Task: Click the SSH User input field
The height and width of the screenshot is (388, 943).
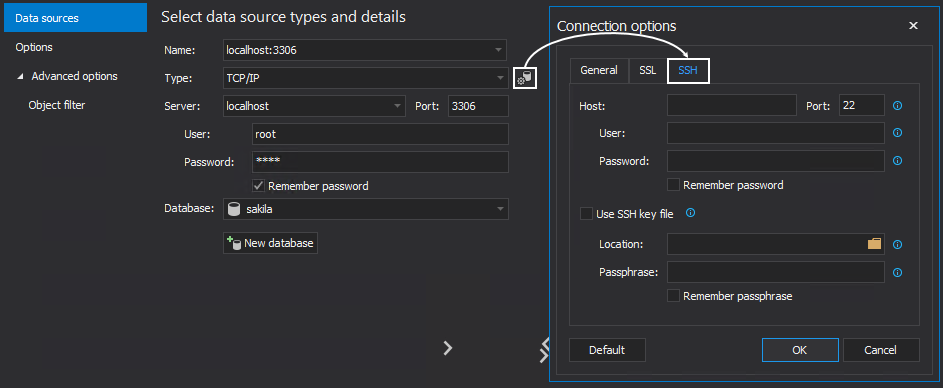Action: (x=776, y=133)
